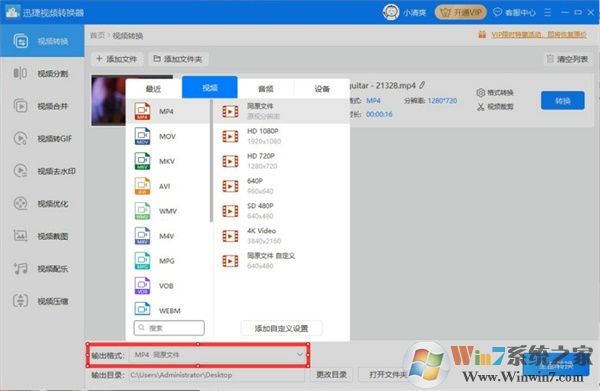The width and height of the screenshot is (600, 391).
Task: Choose the 同原文件 自定义 custom preset
Action: pos(282,261)
